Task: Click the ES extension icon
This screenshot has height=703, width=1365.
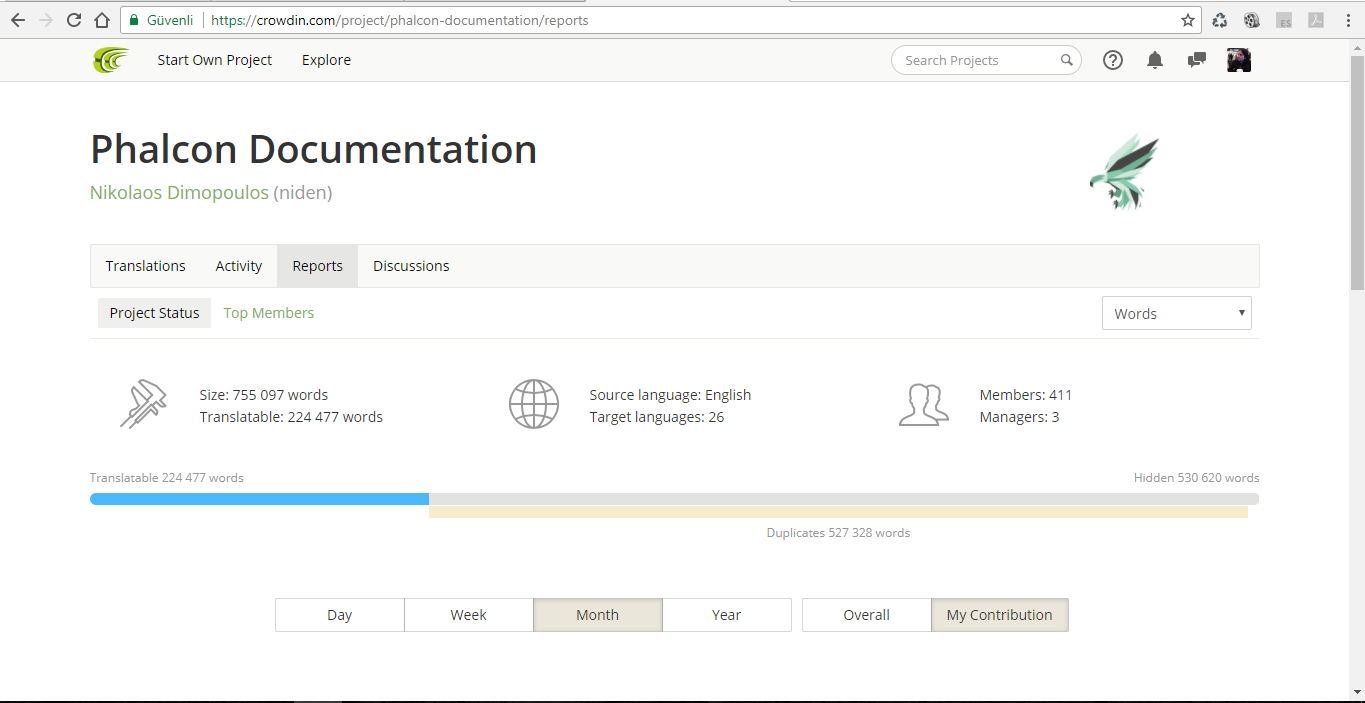Action: [1285, 20]
